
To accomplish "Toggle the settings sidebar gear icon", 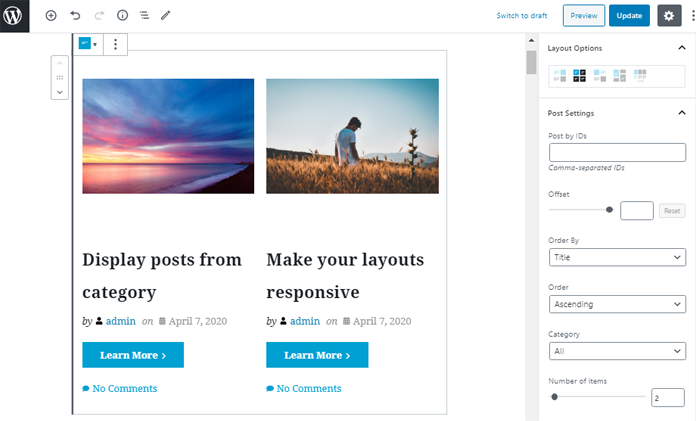I will [669, 16].
